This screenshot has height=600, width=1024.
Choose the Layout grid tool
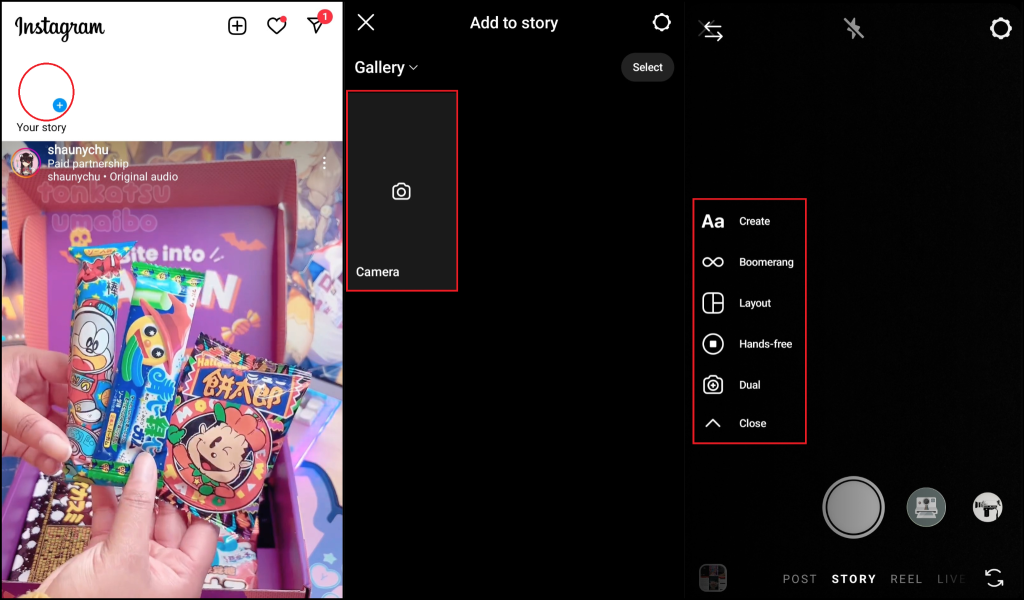tap(713, 303)
